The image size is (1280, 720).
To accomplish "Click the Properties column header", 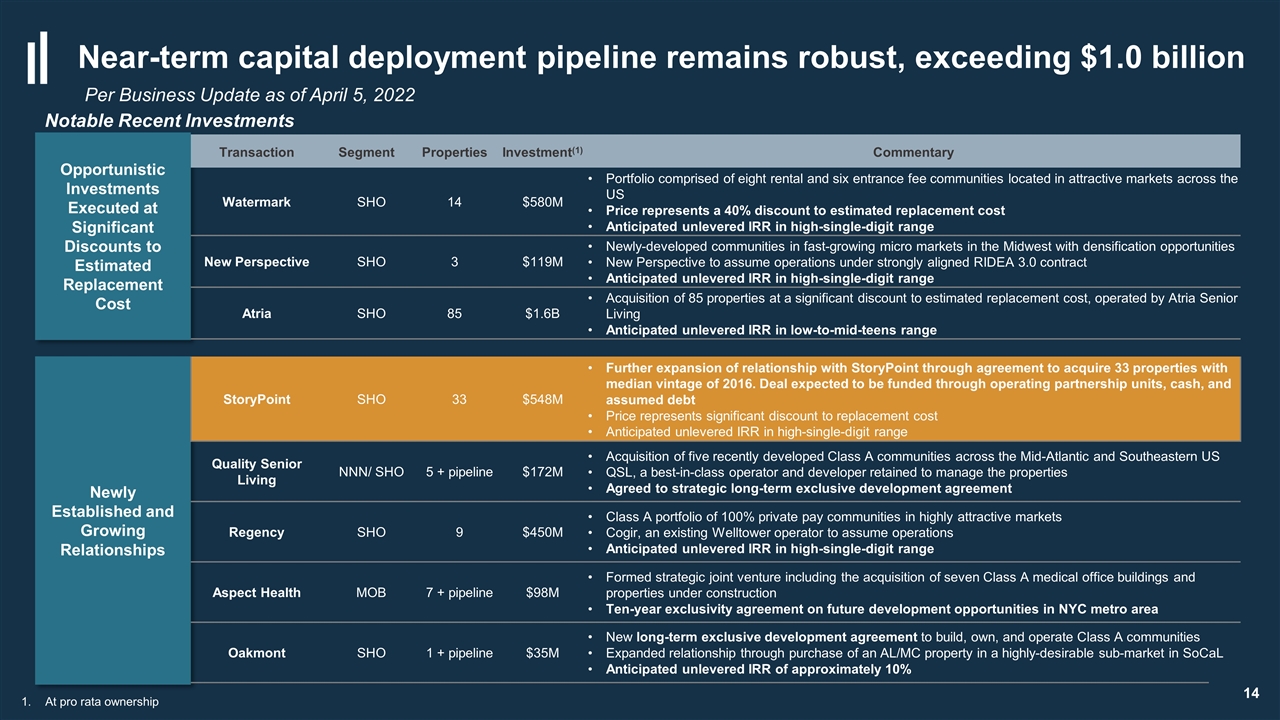I will click(454, 152).
